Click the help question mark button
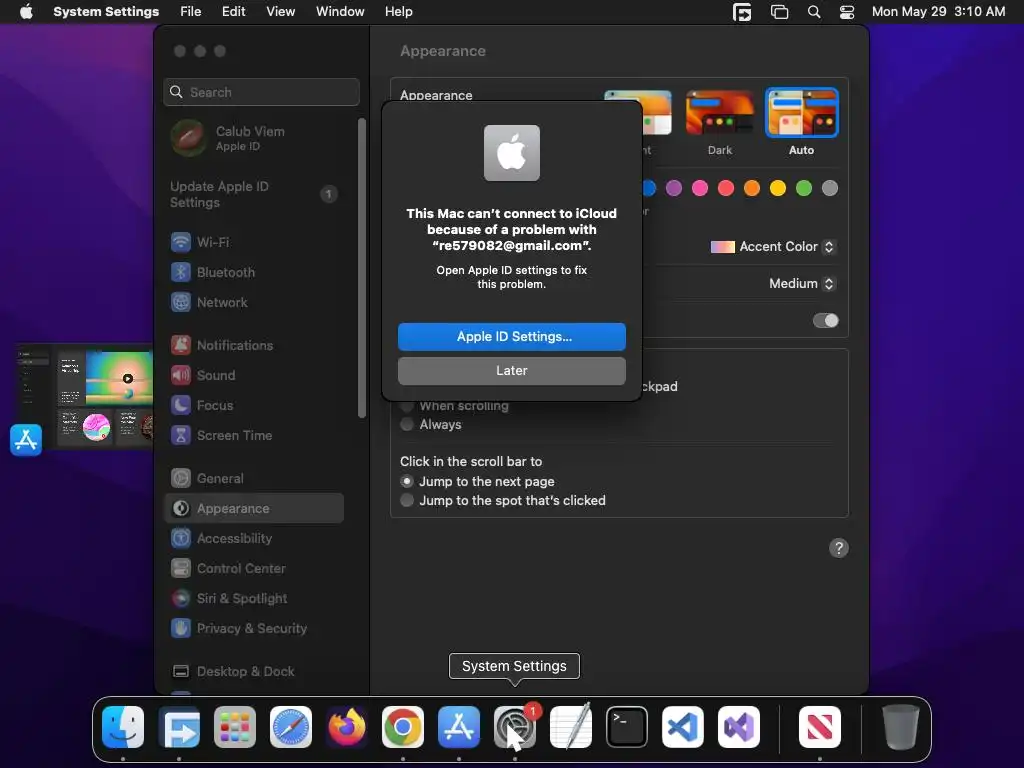The height and width of the screenshot is (768, 1024). (839, 548)
